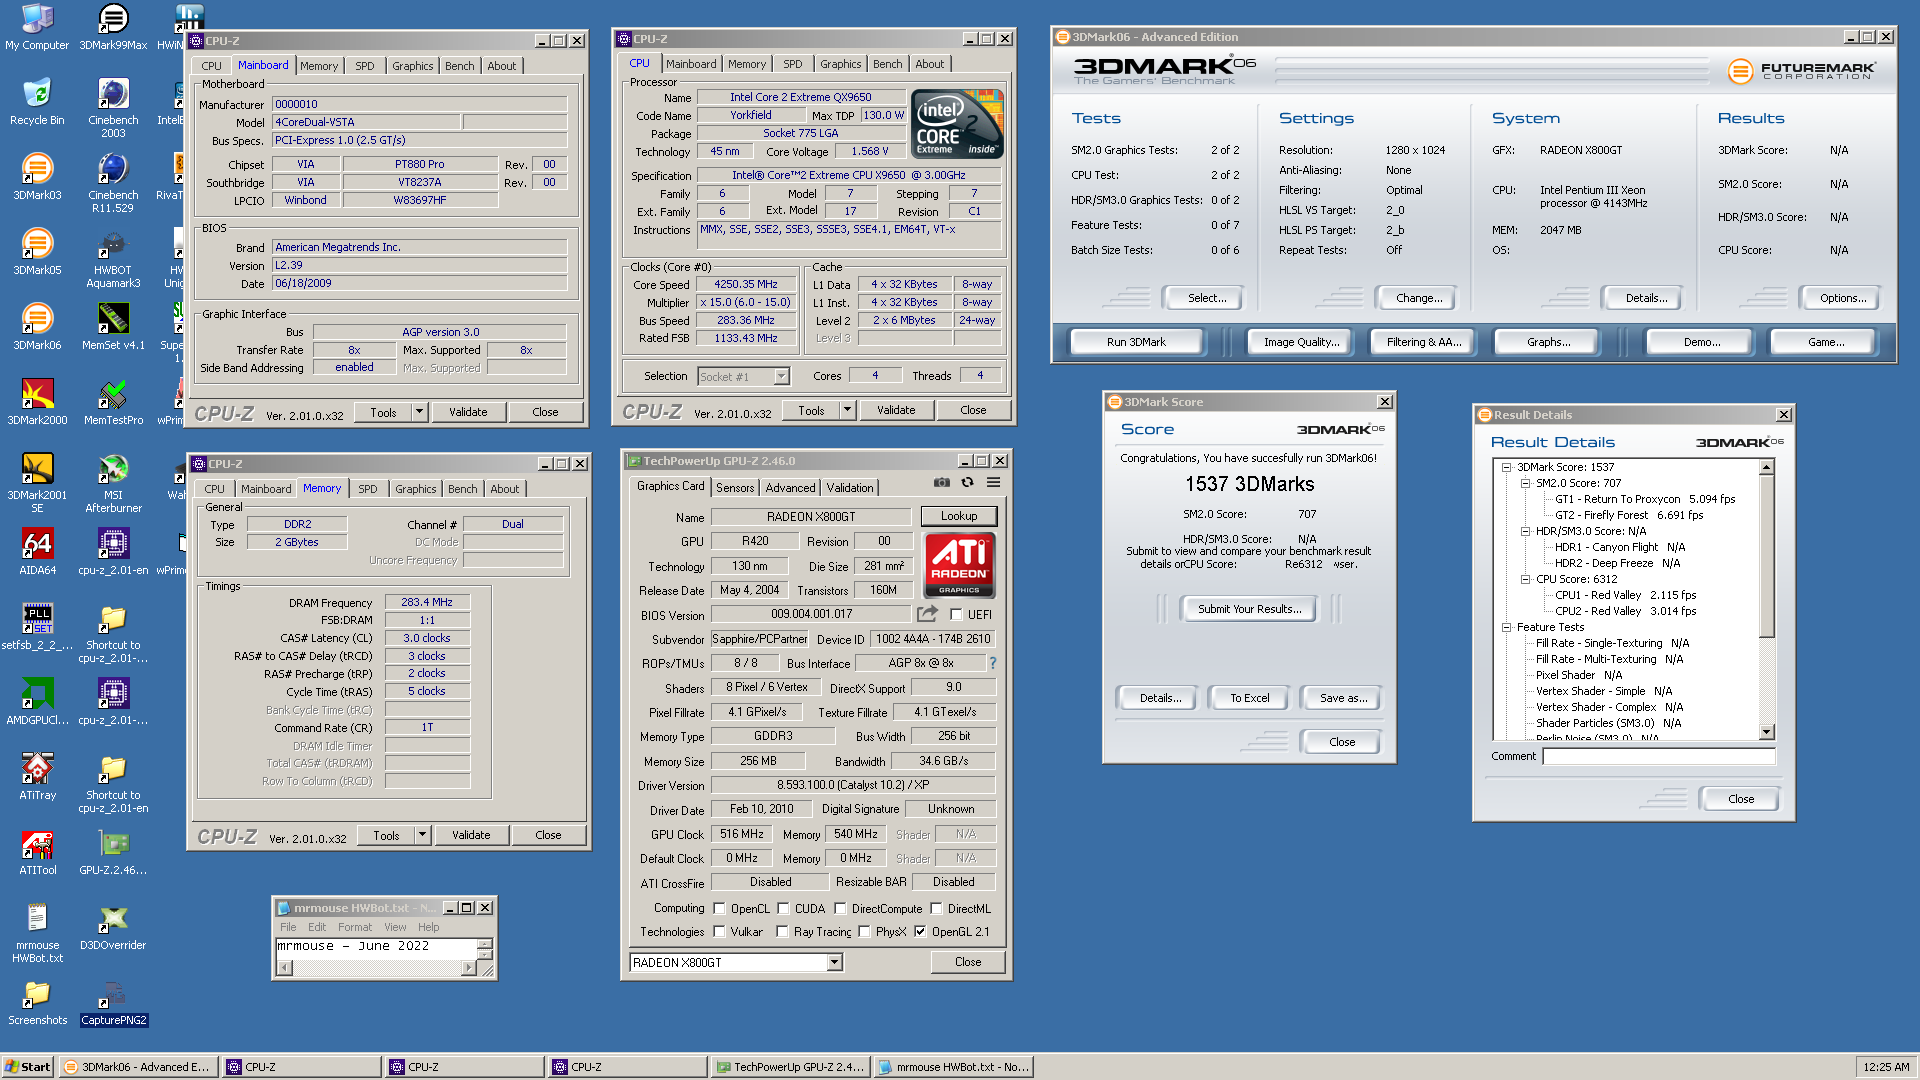Open Tools dropdown arrow in CPU-Z Mainboard window
The image size is (1920, 1080).
click(419, 412)
